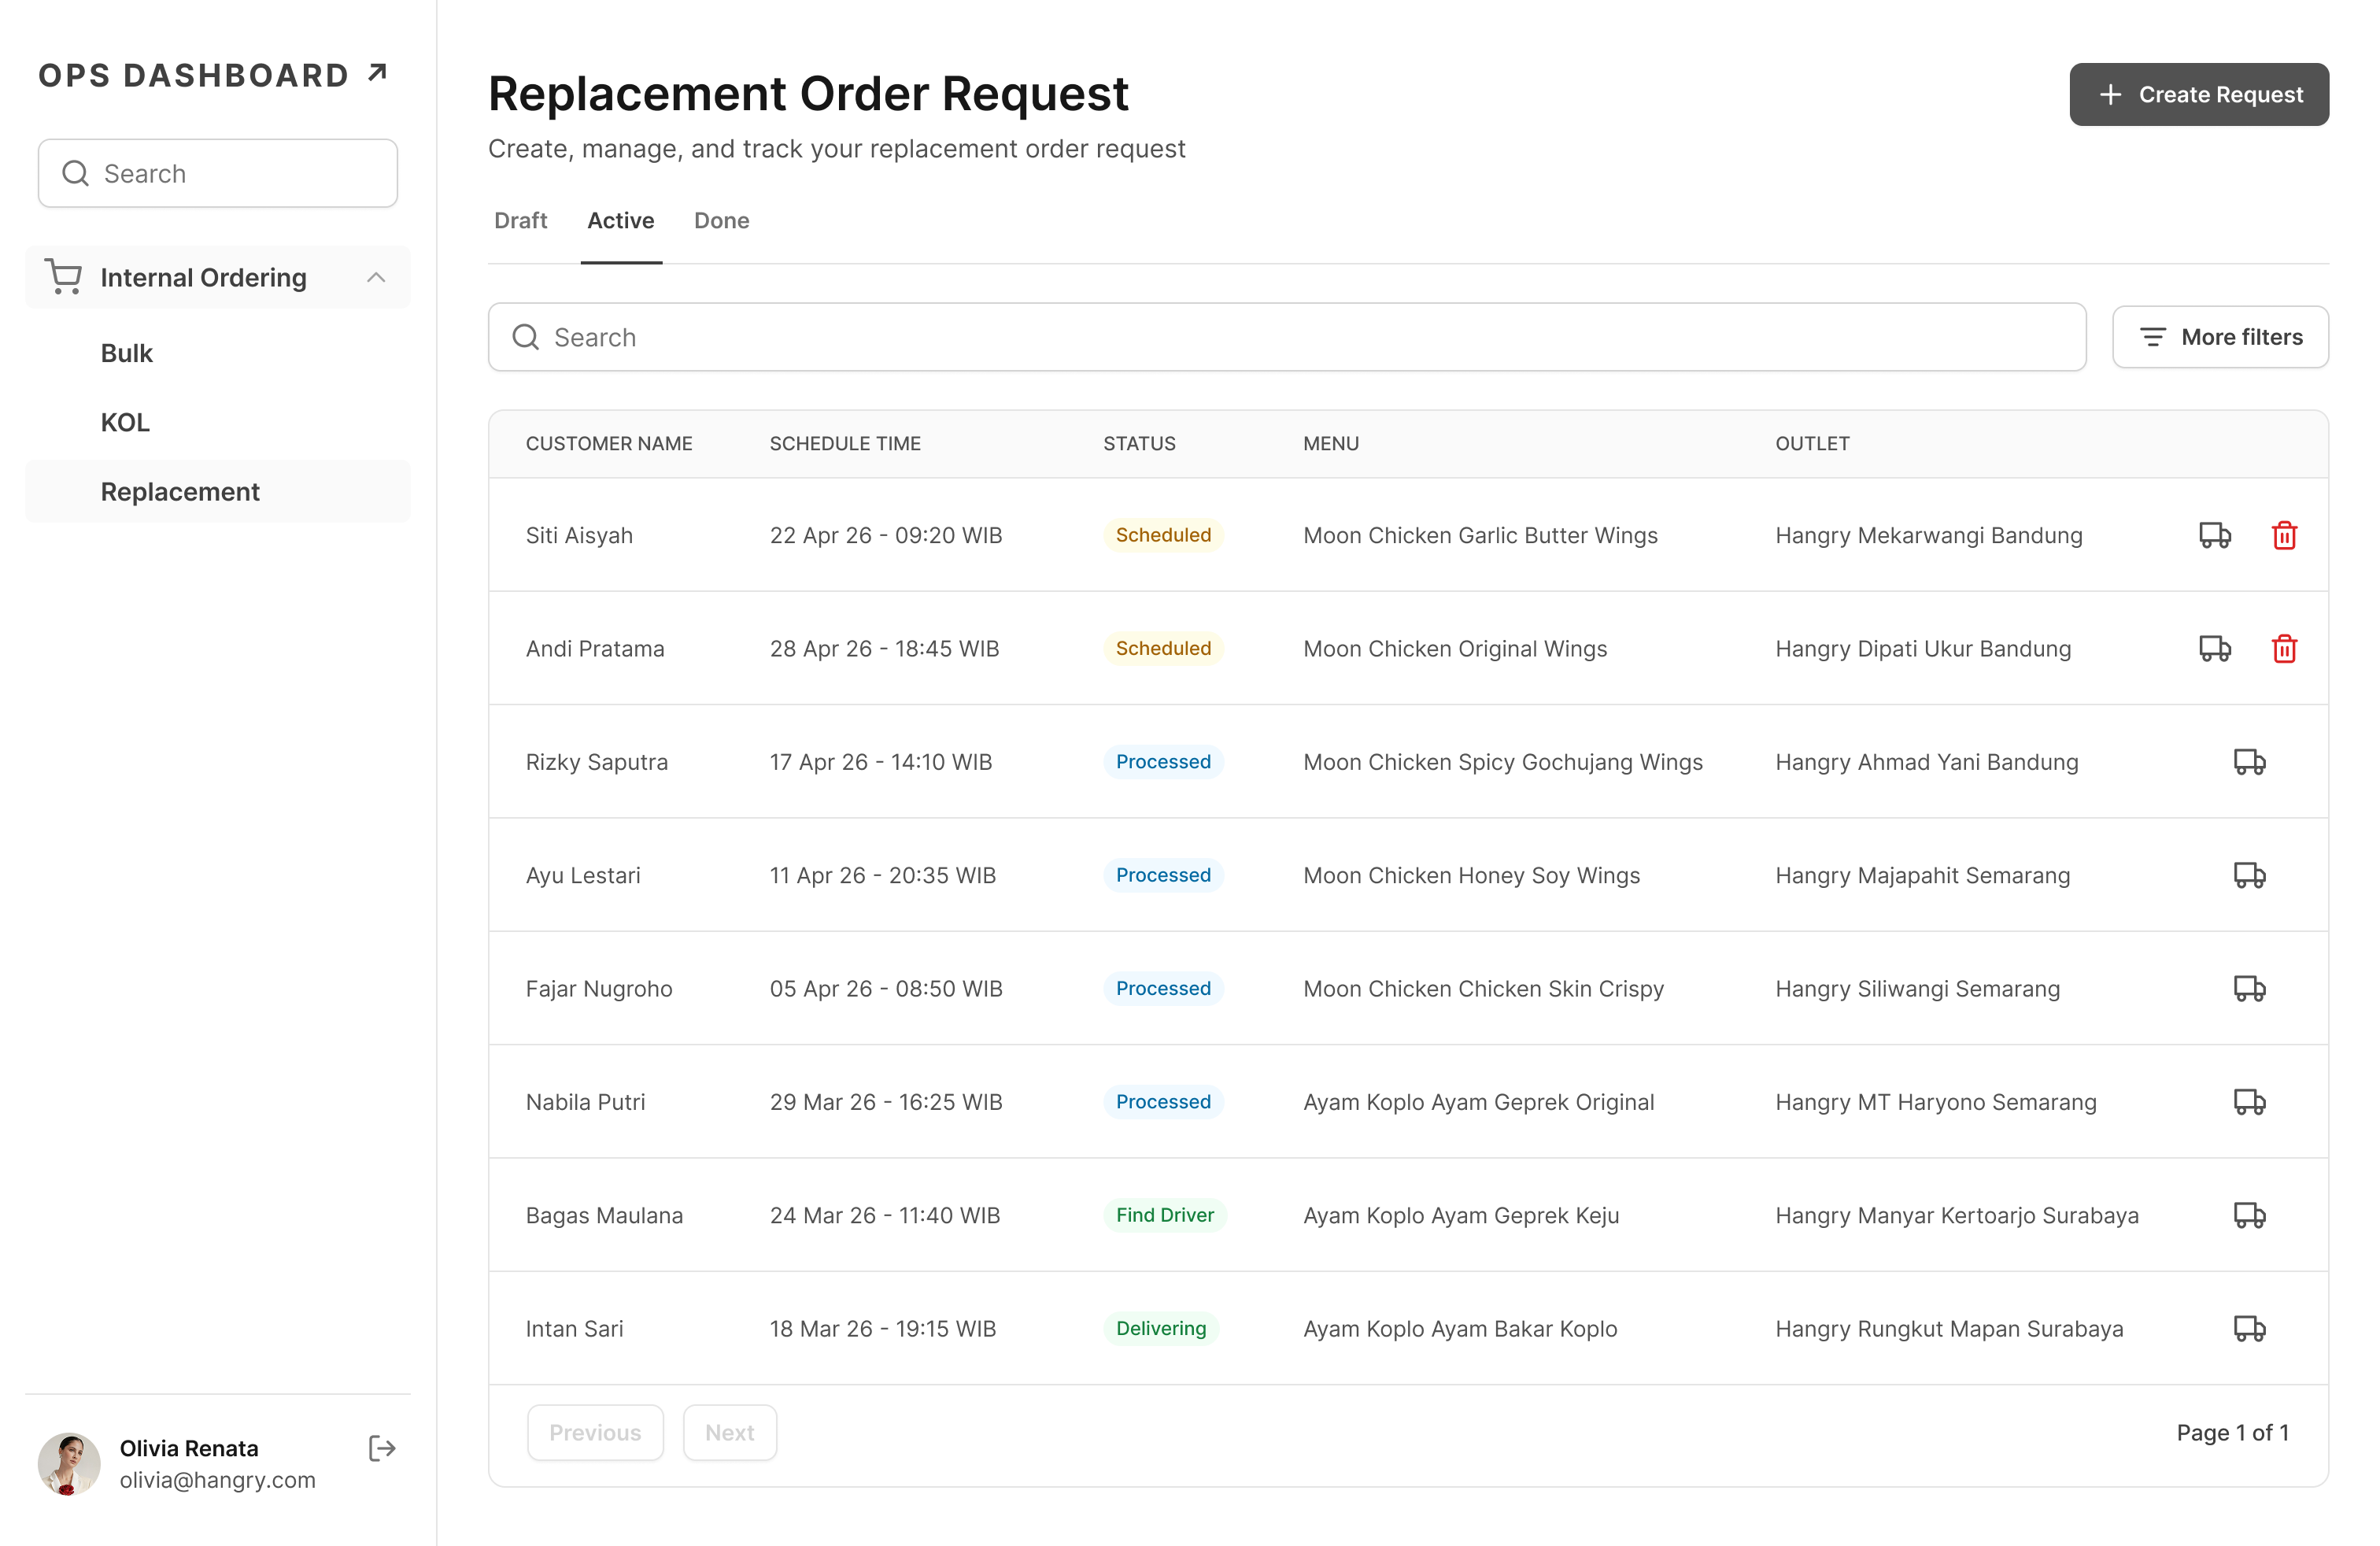Click Hangry Majapahit Semarang outlet
The image size is (2380, 1546).
point(1923,875)
